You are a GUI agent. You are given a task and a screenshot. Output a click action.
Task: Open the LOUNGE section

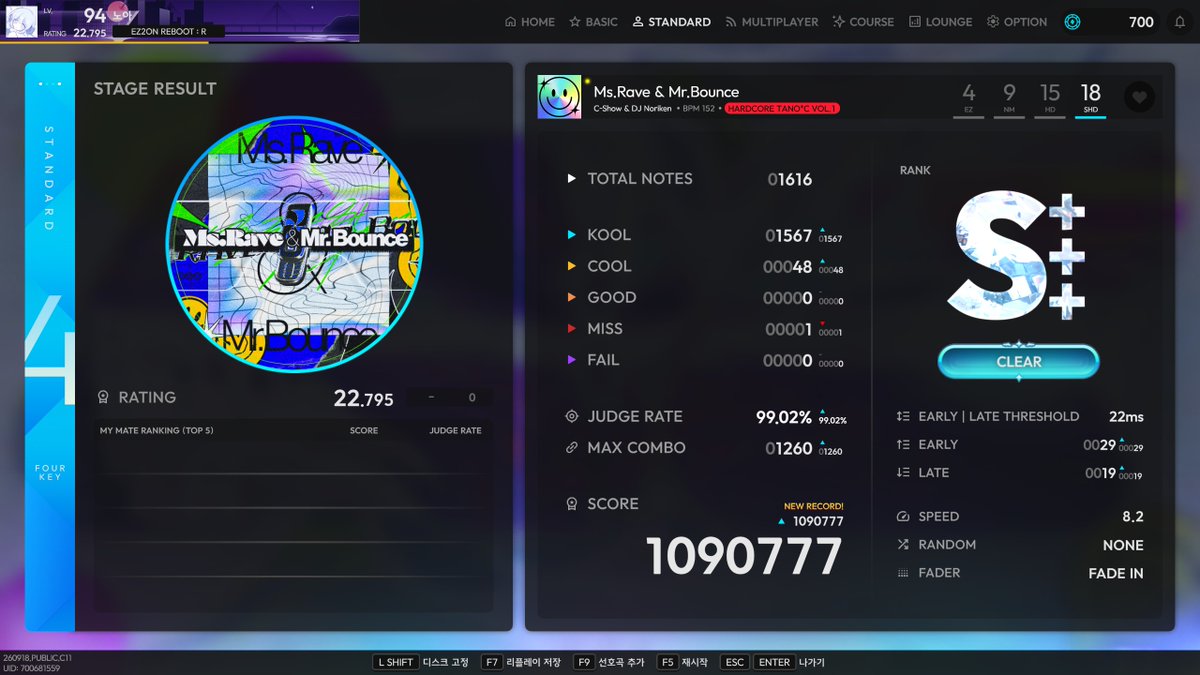click(x=940, y=22)
